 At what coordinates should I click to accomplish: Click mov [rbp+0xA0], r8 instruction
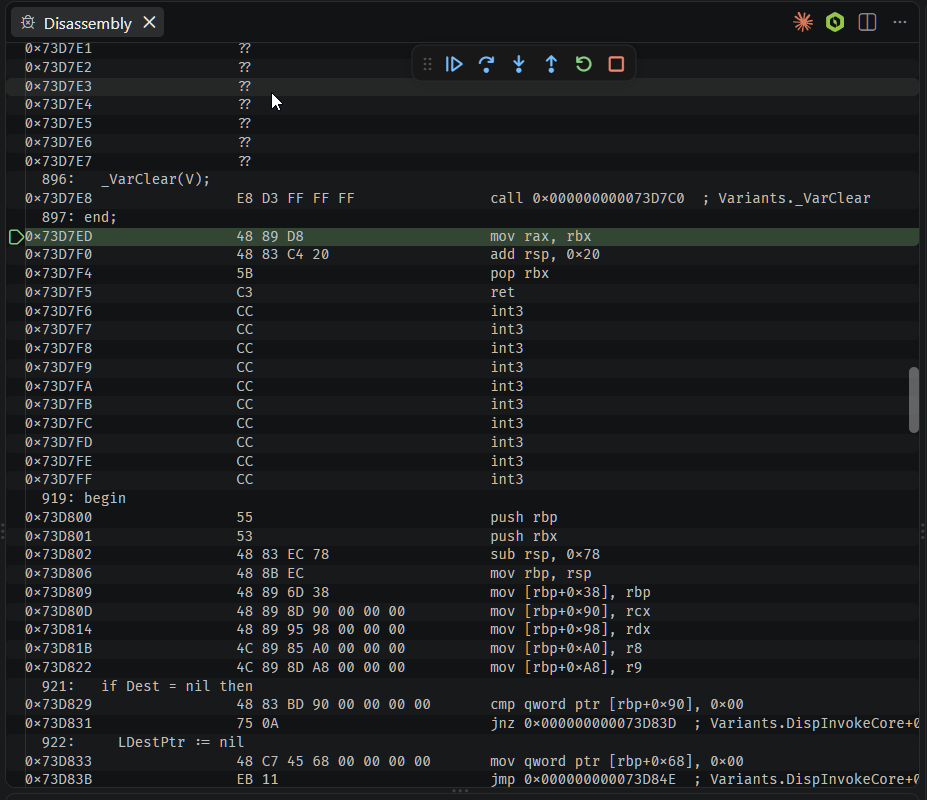566,649
